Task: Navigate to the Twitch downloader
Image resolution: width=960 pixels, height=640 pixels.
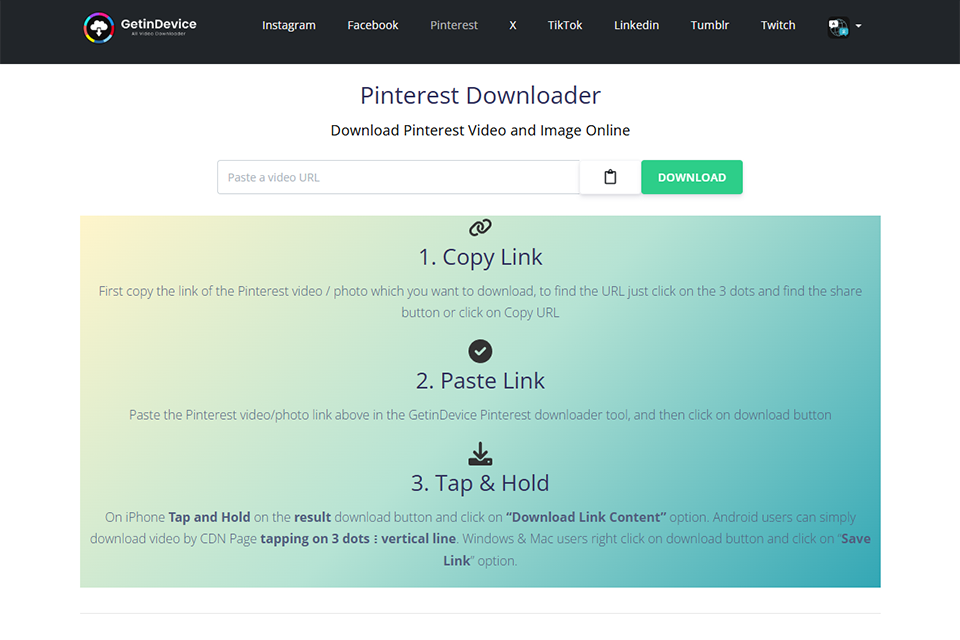Action: tap(778, 25)
